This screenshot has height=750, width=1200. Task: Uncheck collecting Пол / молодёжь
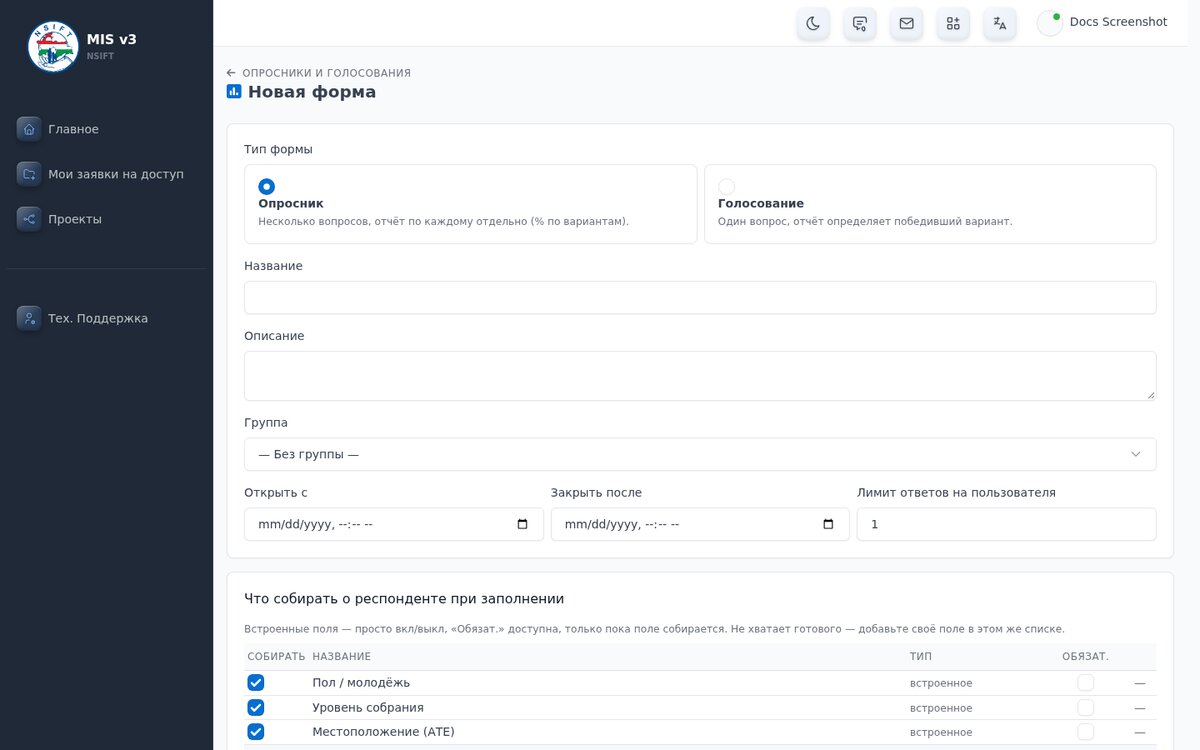tap(256, 682)
